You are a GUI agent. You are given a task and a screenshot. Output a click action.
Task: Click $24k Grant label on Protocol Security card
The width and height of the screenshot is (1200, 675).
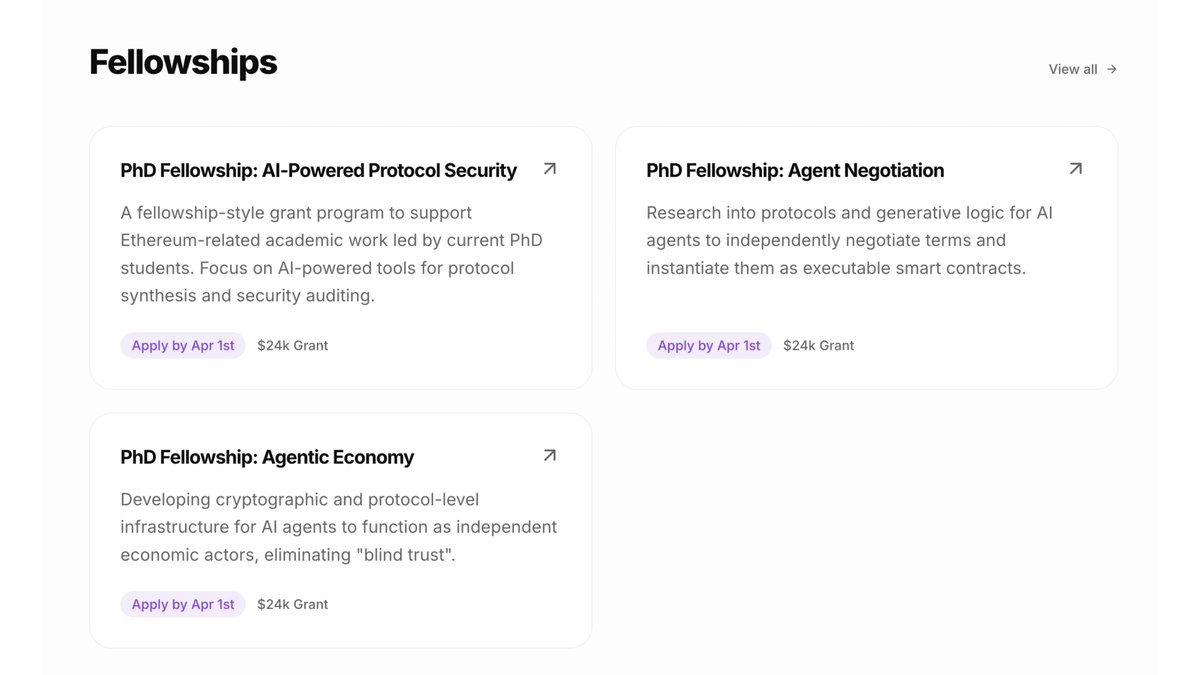tap(292, 346)
